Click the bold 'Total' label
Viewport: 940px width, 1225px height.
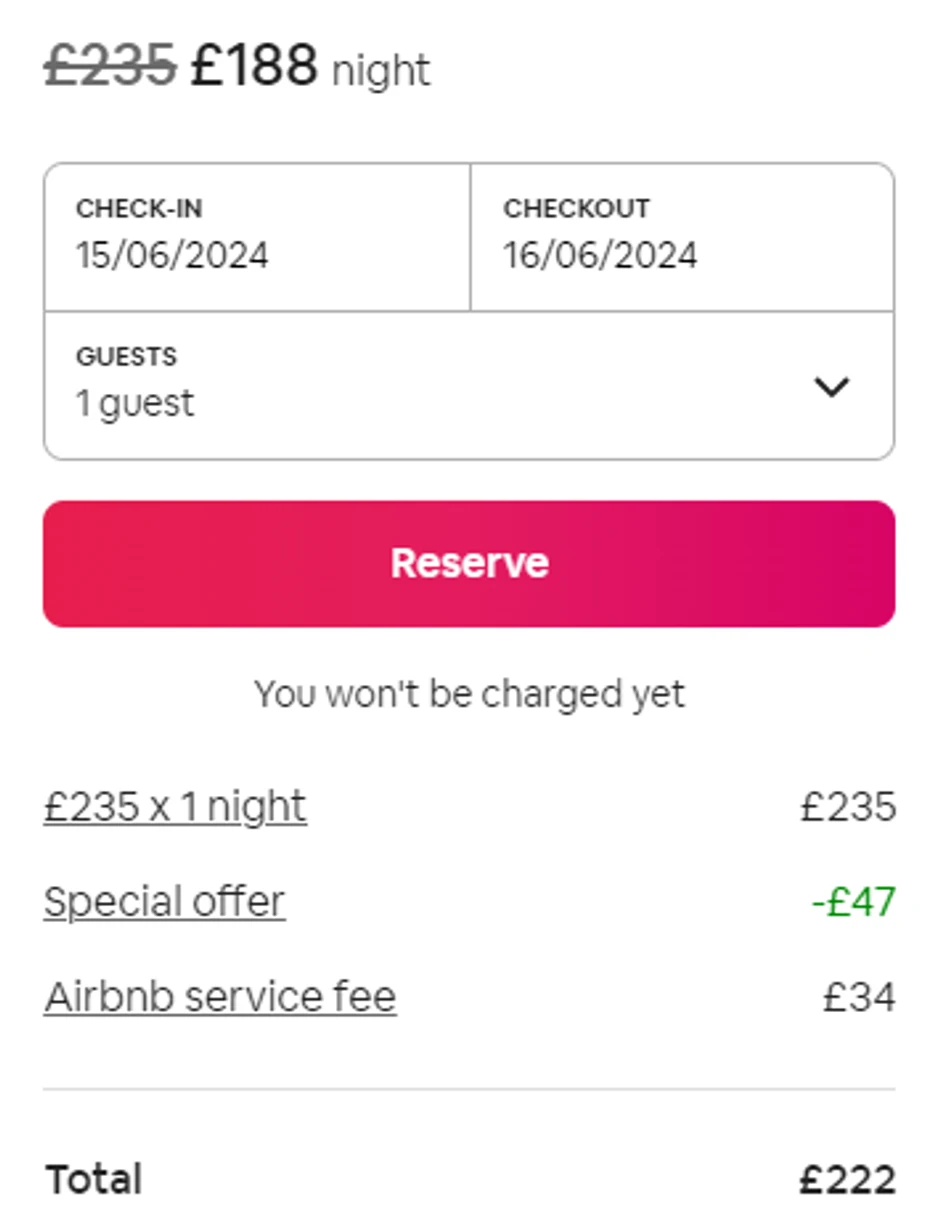click(94, 1180)
